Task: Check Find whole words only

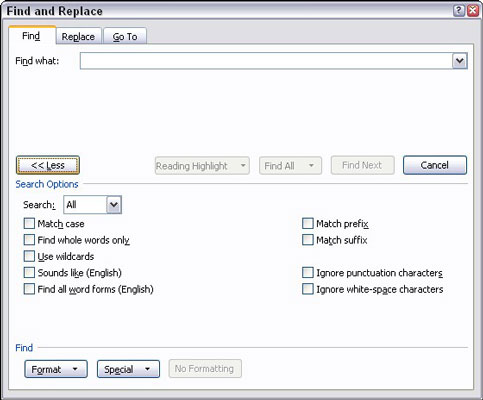Action: 29,240
